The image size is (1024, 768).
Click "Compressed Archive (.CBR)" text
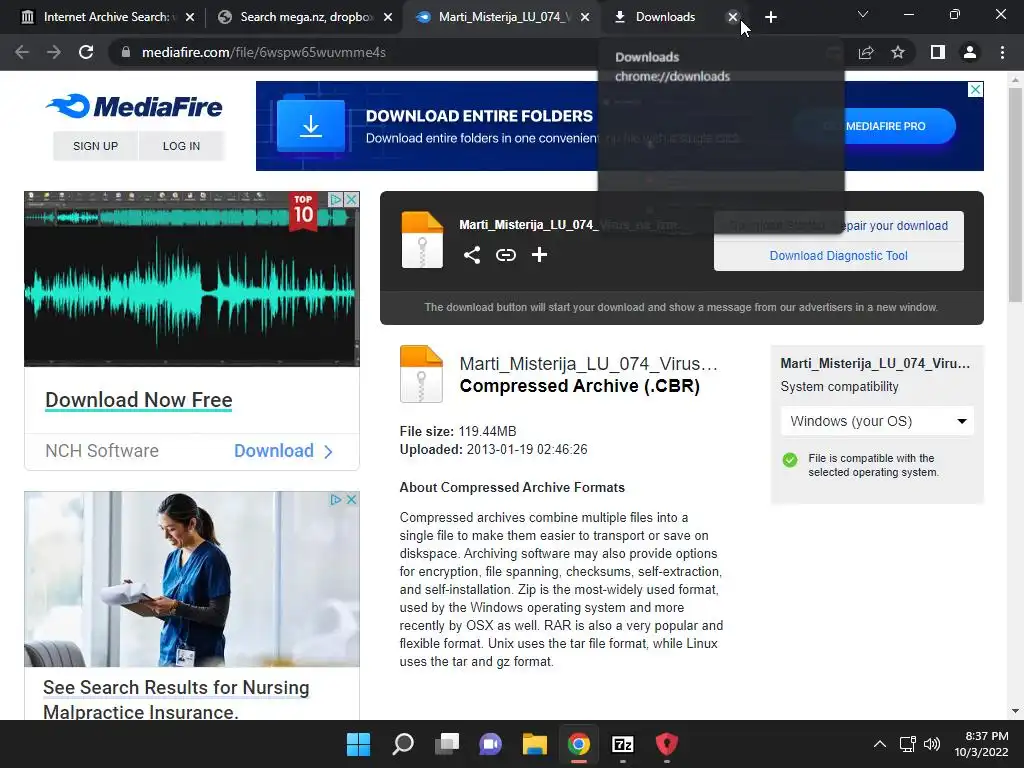[579, 385]
